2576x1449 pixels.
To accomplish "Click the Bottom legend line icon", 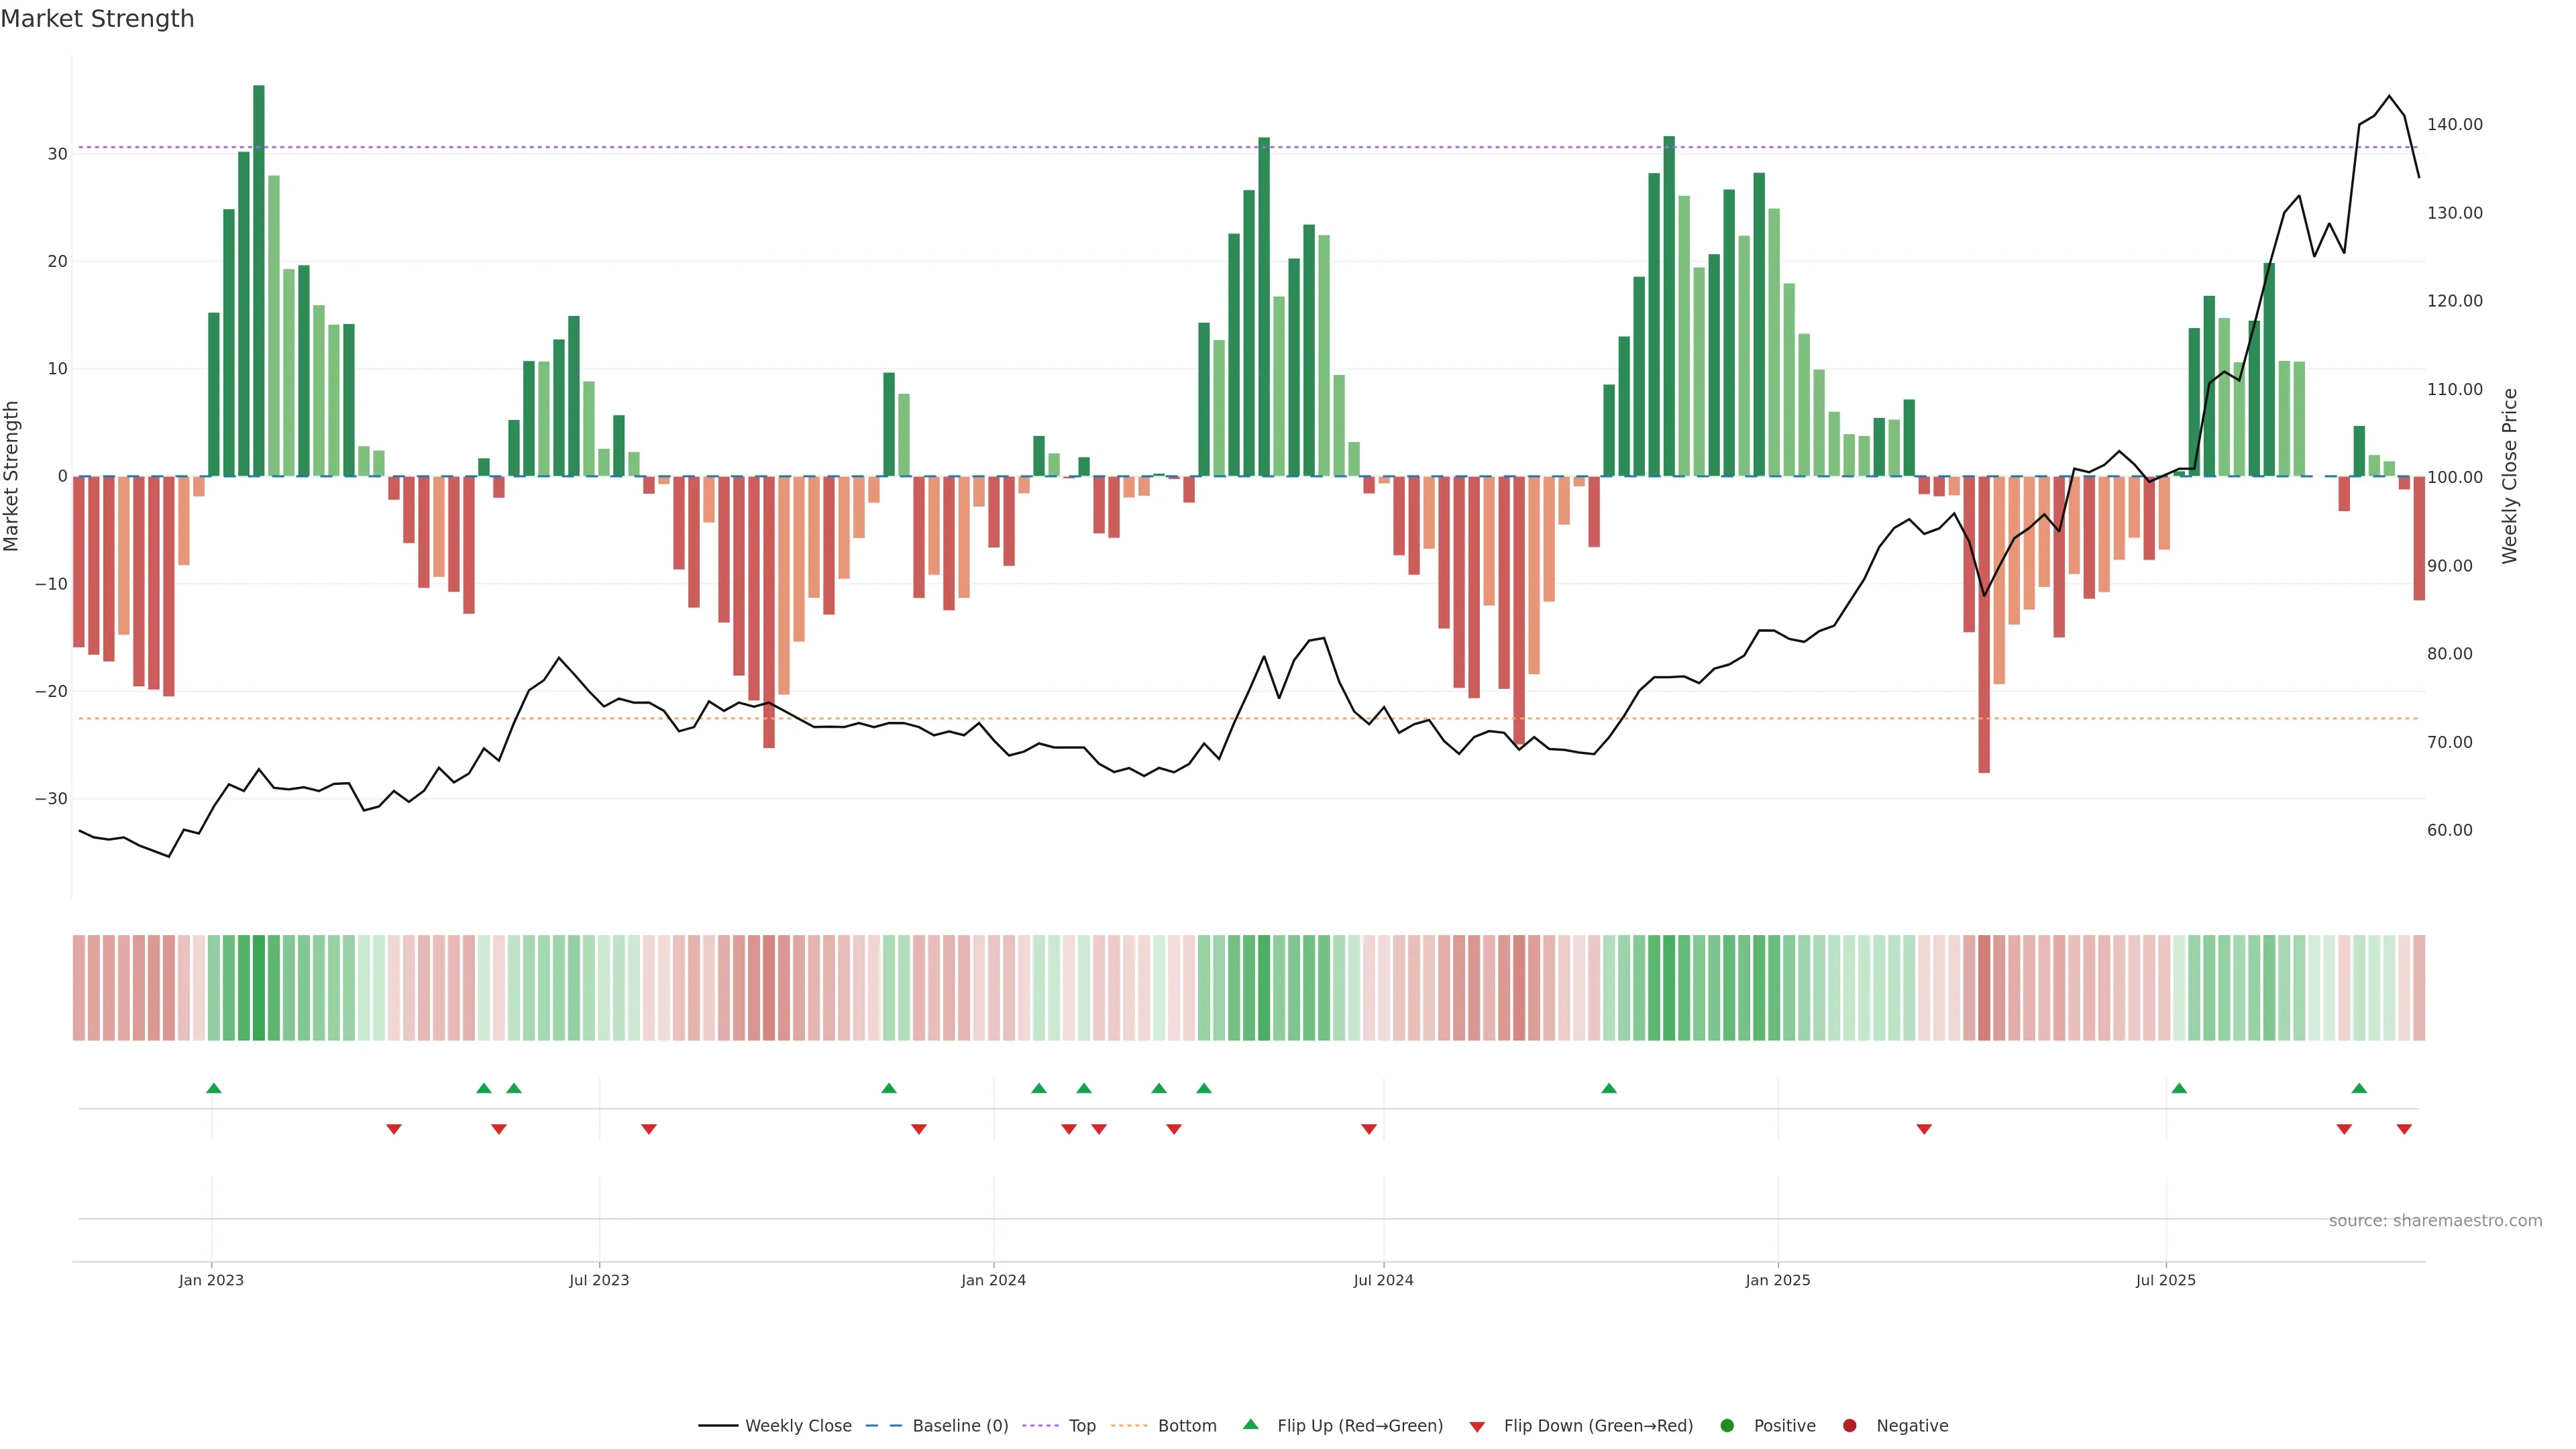I will coord(1129,1426).
